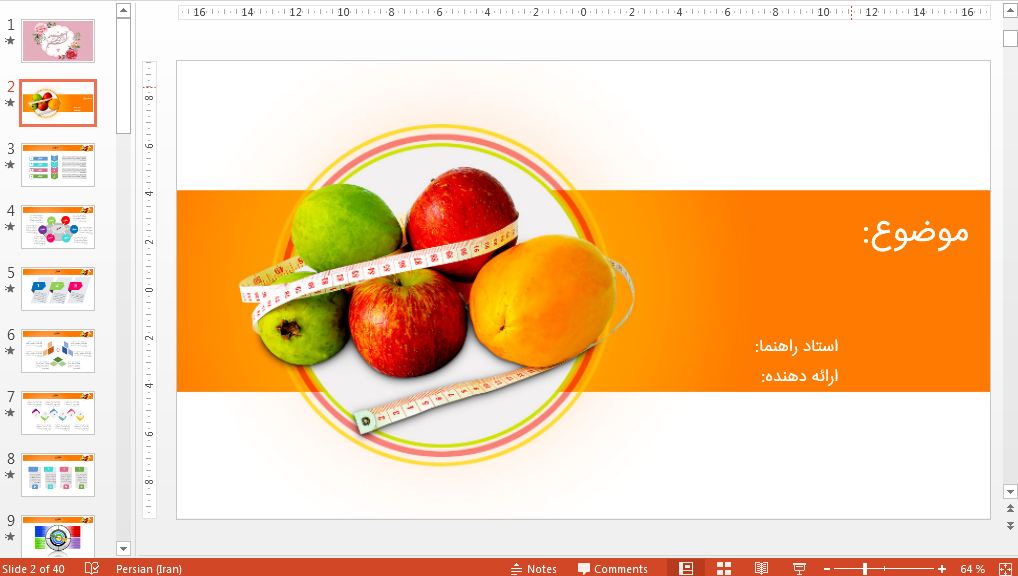Click the spell check icon in status bar
Image resolution: width=1018 pixels, height=576 pixels.
92,568
